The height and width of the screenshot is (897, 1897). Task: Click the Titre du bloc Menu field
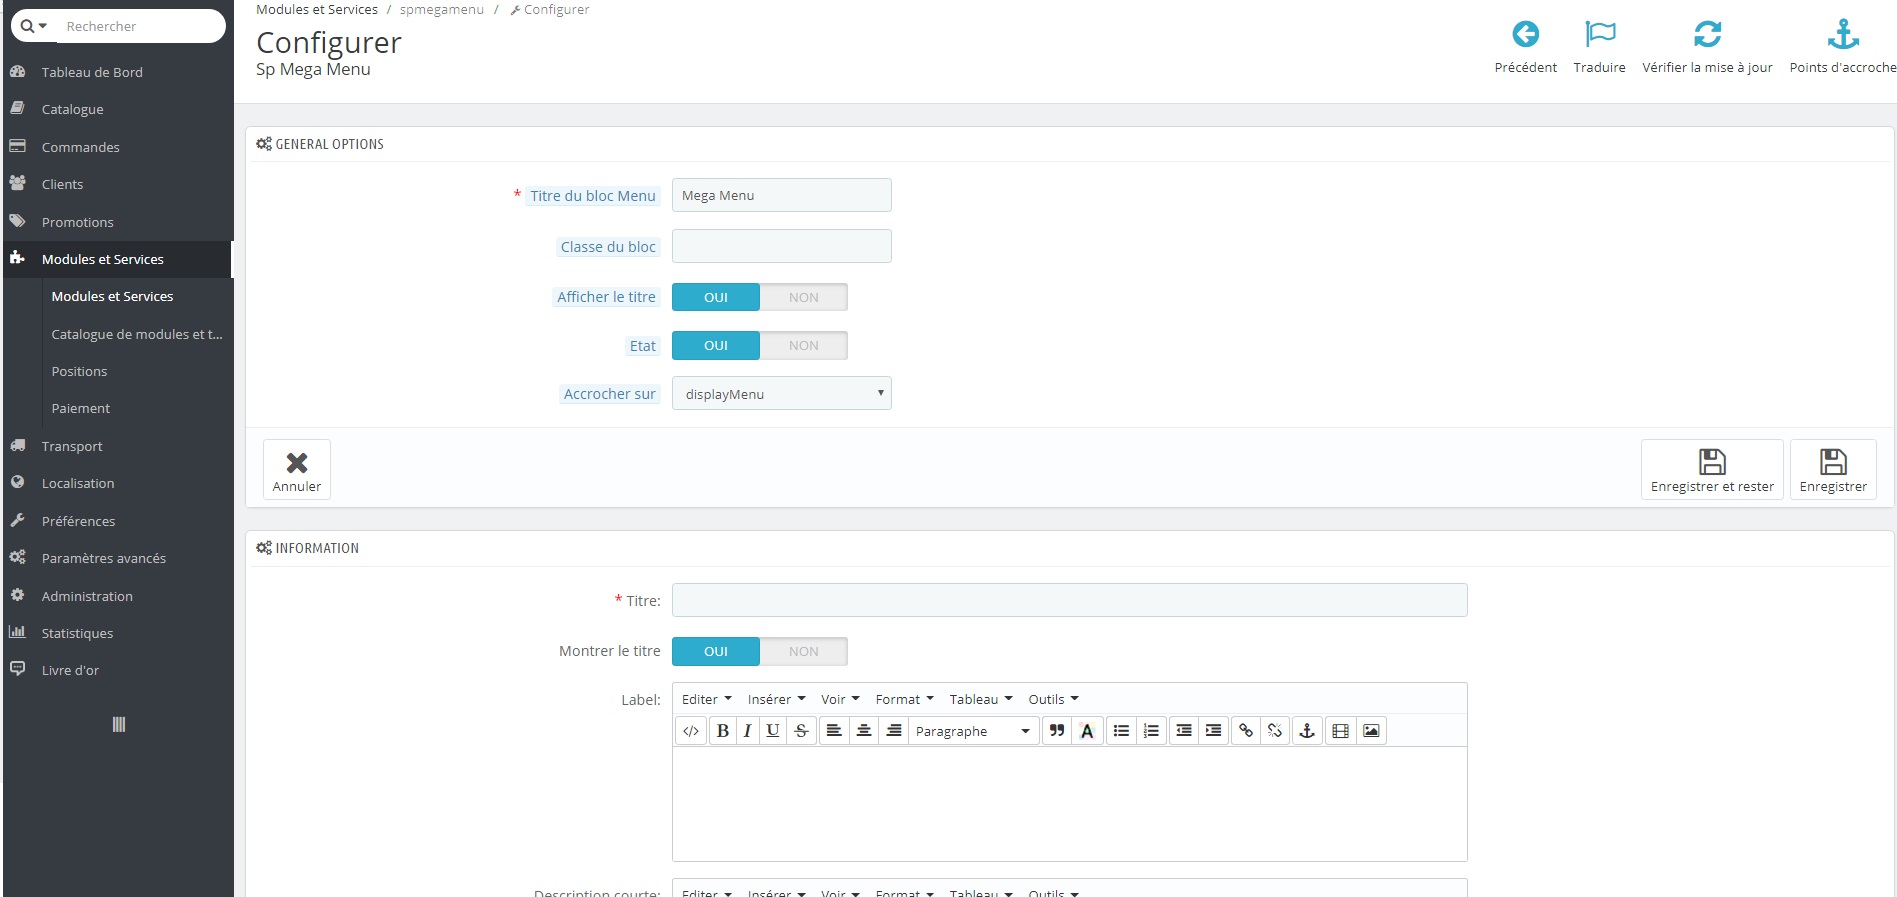pyautogui.click(x=781, y=195)
